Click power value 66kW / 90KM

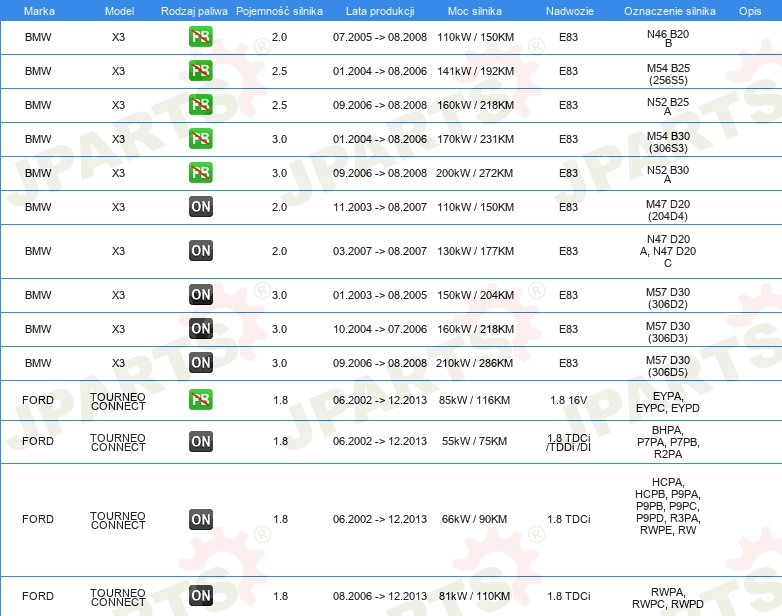point(474,519)
